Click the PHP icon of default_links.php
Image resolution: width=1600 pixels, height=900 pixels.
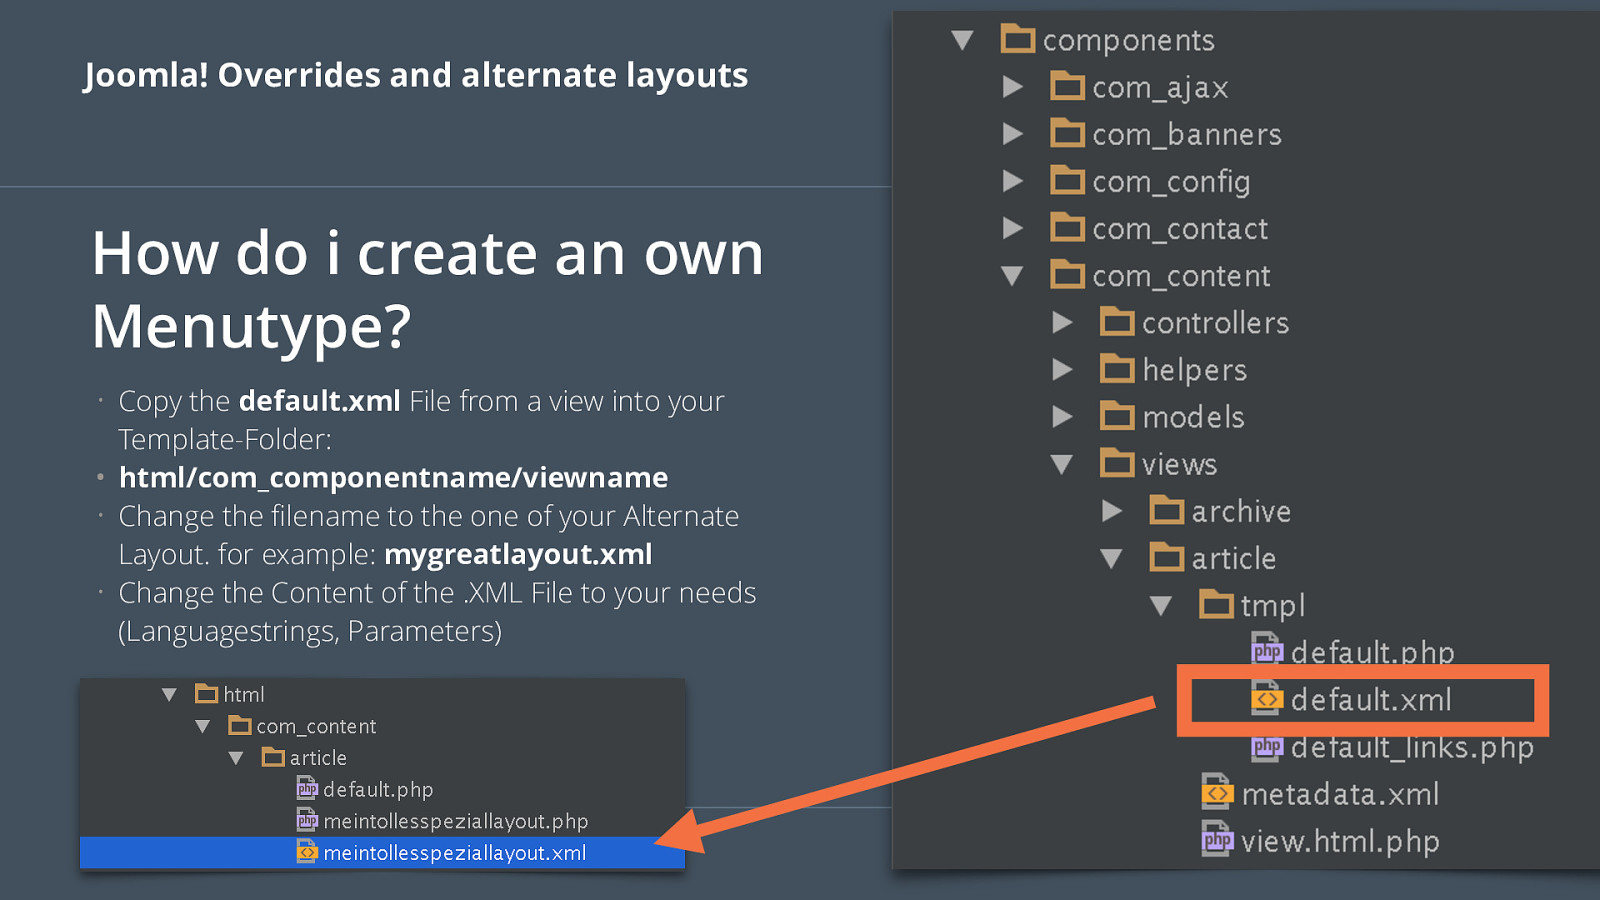(1266, 745)
